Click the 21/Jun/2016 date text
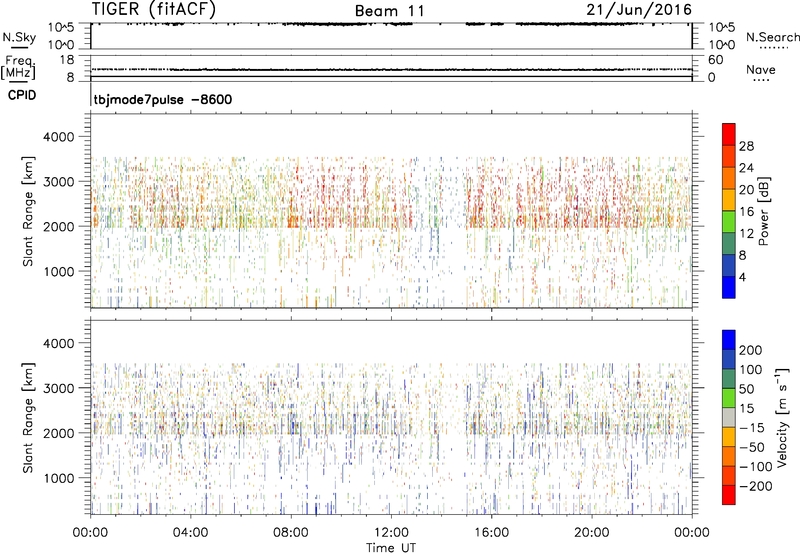 [x=639, y=9]
